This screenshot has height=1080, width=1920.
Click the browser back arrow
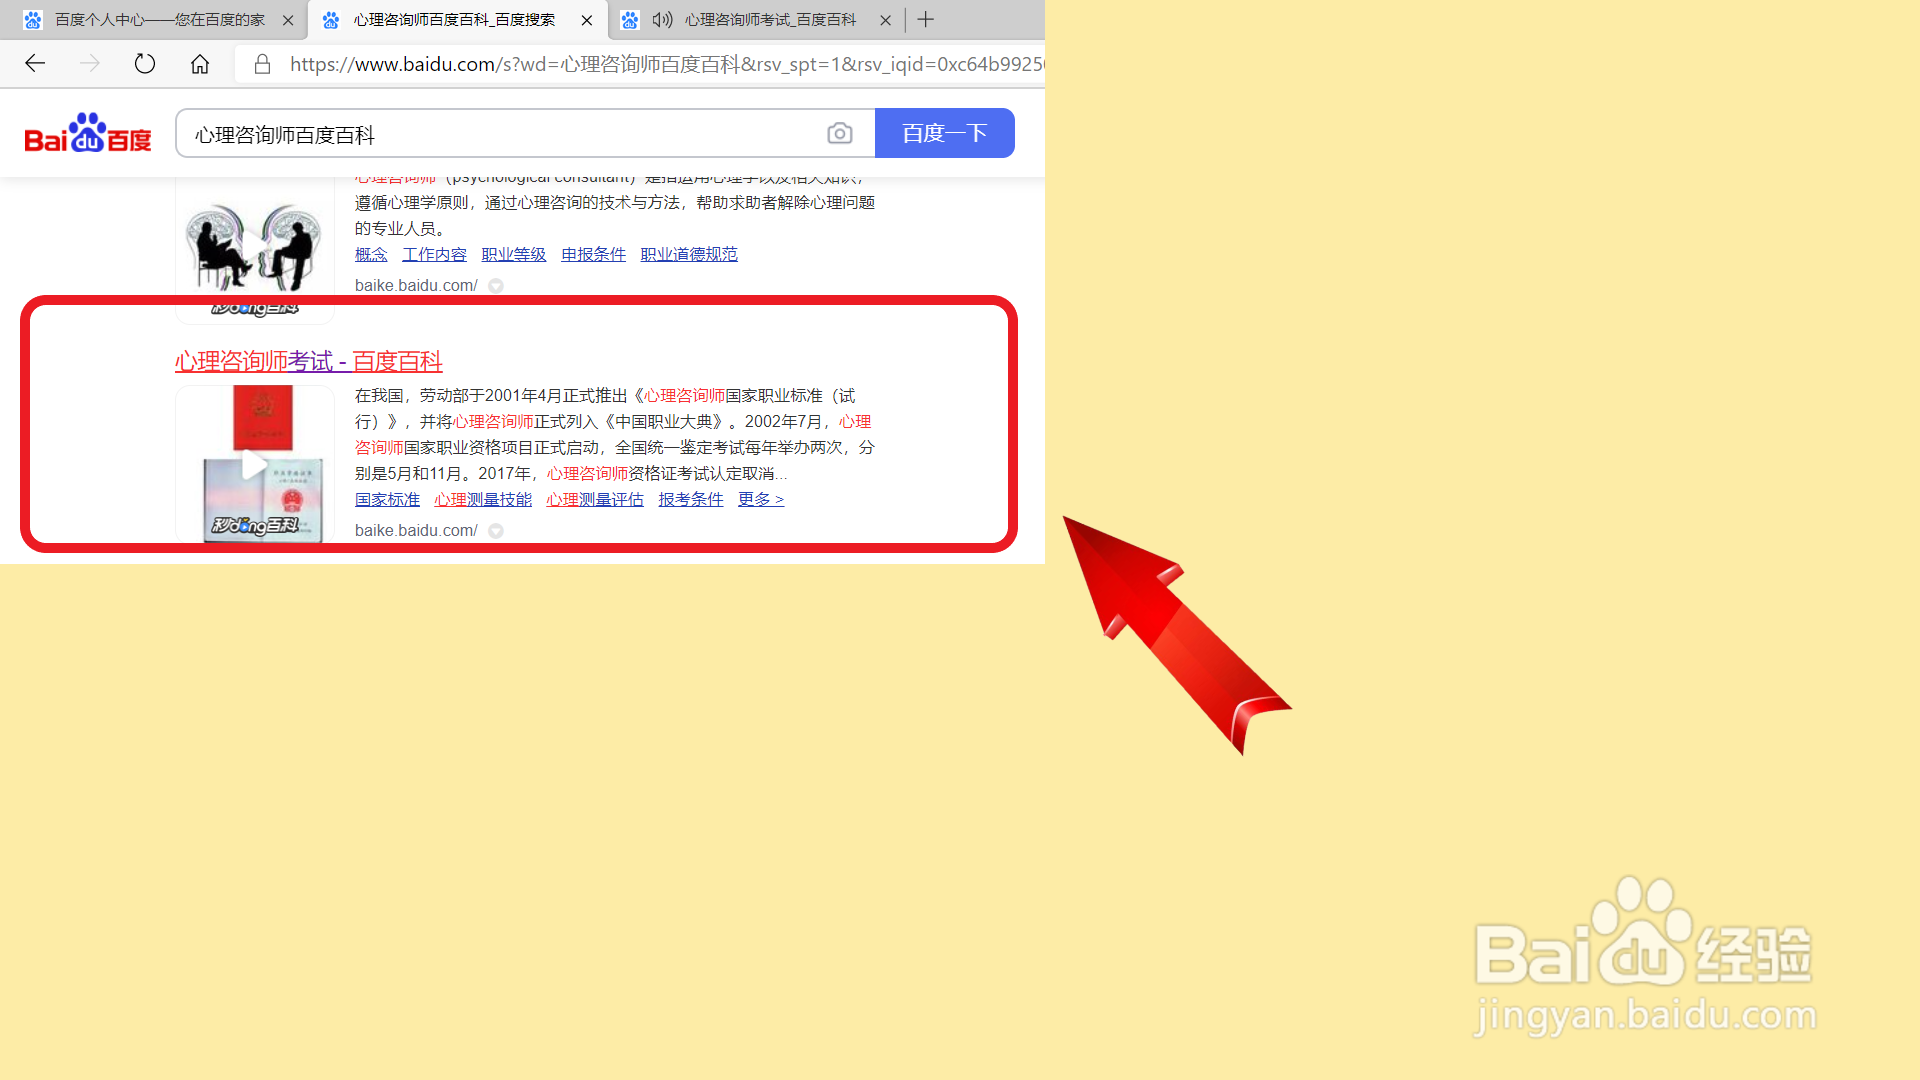coord(35,64)
